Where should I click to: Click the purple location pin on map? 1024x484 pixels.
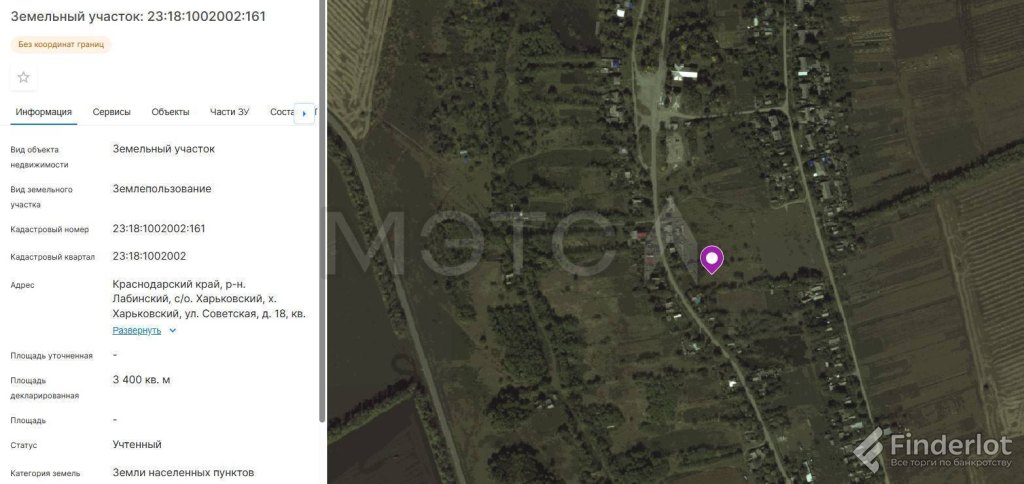[x=712, y=259]
